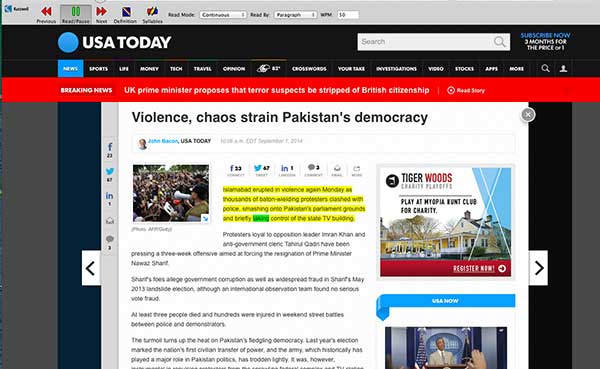Click Register Now in Tiger Woods ad
The height and width of the screenshot is (369, 600).
pos(479,268)
